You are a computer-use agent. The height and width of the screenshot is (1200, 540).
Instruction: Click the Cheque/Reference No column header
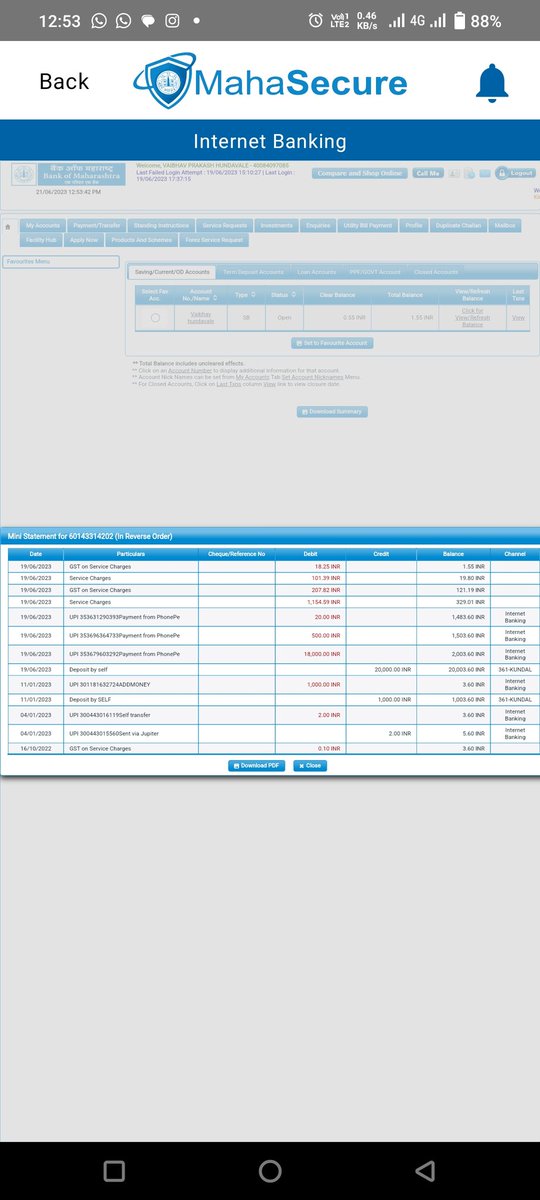point(236,553)
